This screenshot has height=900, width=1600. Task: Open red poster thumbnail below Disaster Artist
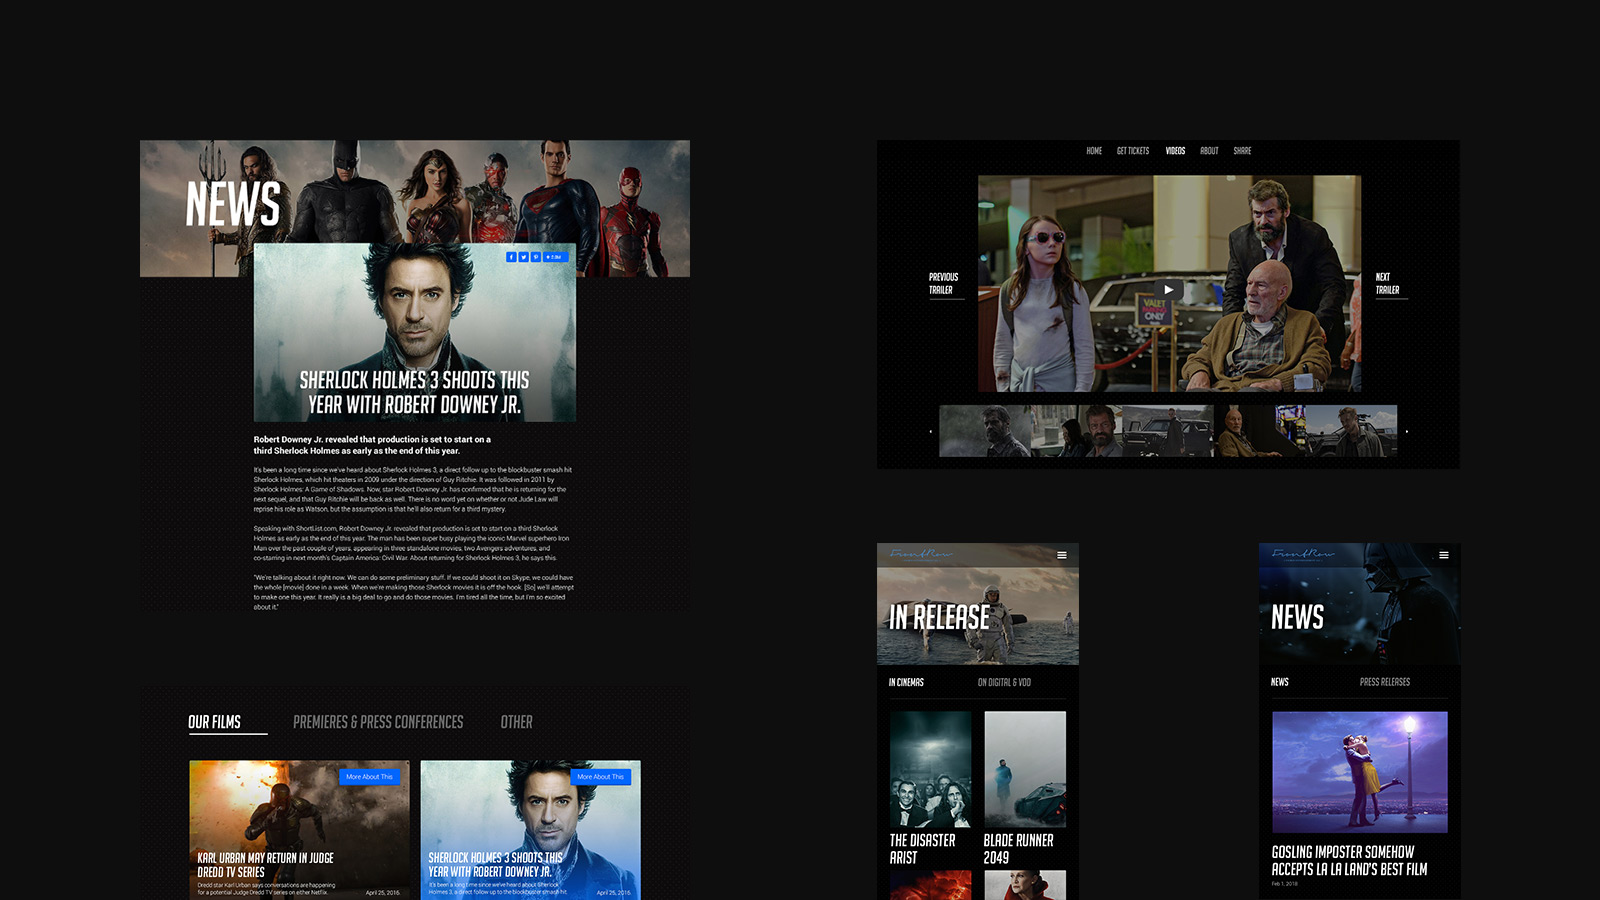tap(930, 885)
